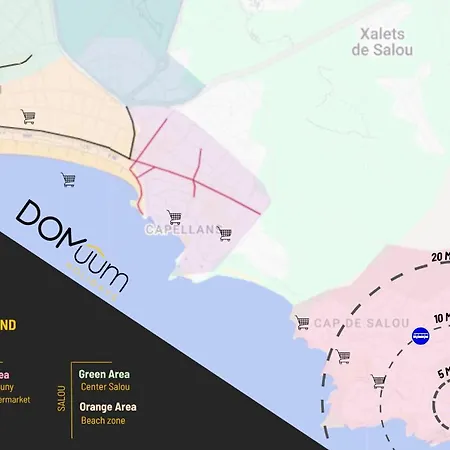This screenshot has width=450, height=450.
Task: Click the CAPELLANS map label
Action: click(x=183, y=229)
